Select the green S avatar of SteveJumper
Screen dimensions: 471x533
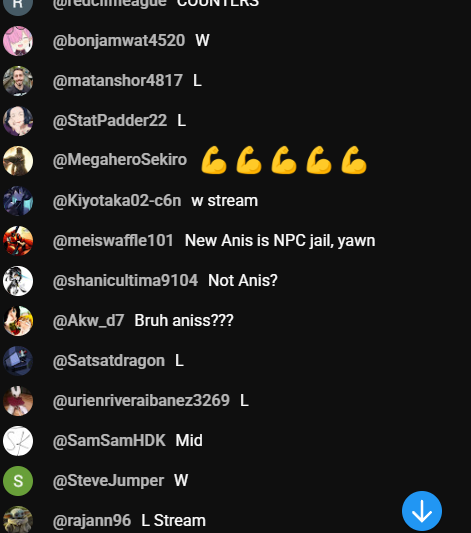point(18,481)
